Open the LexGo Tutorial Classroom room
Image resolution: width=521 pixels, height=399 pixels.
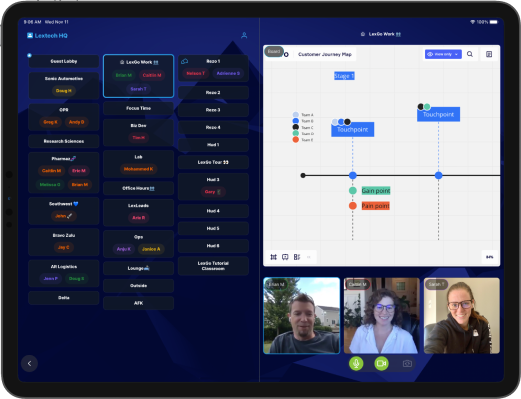(213, 266)
